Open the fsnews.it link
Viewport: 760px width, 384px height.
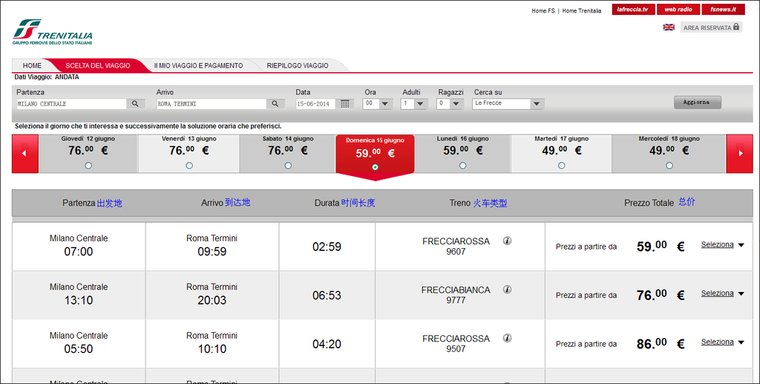point(723,9)
